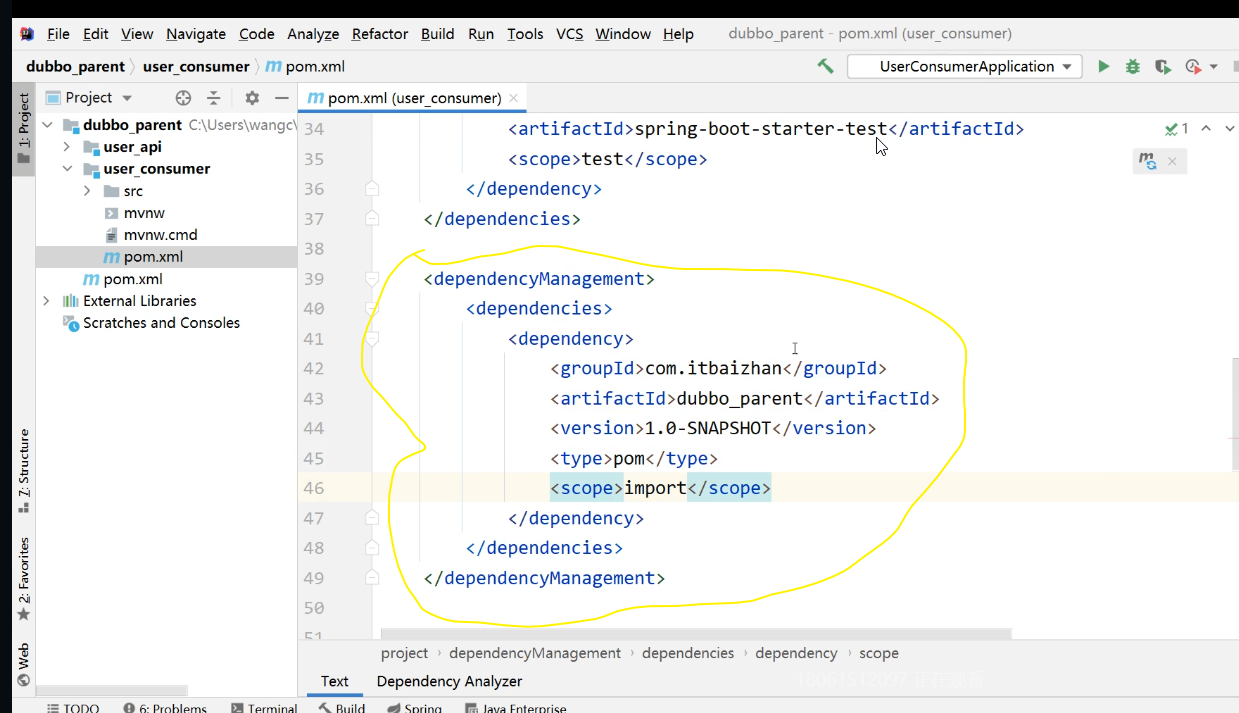Select the mvnw.cmd file
This screenshot has width=1239, height=713.
tap(160, 235)
